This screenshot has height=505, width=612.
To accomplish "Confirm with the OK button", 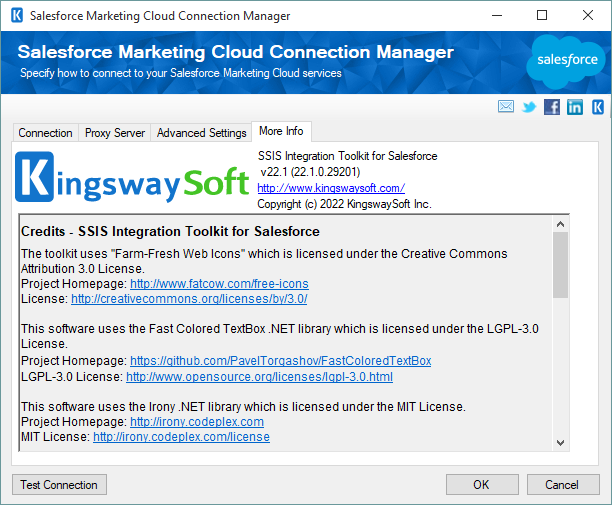I will coord(482,485).
